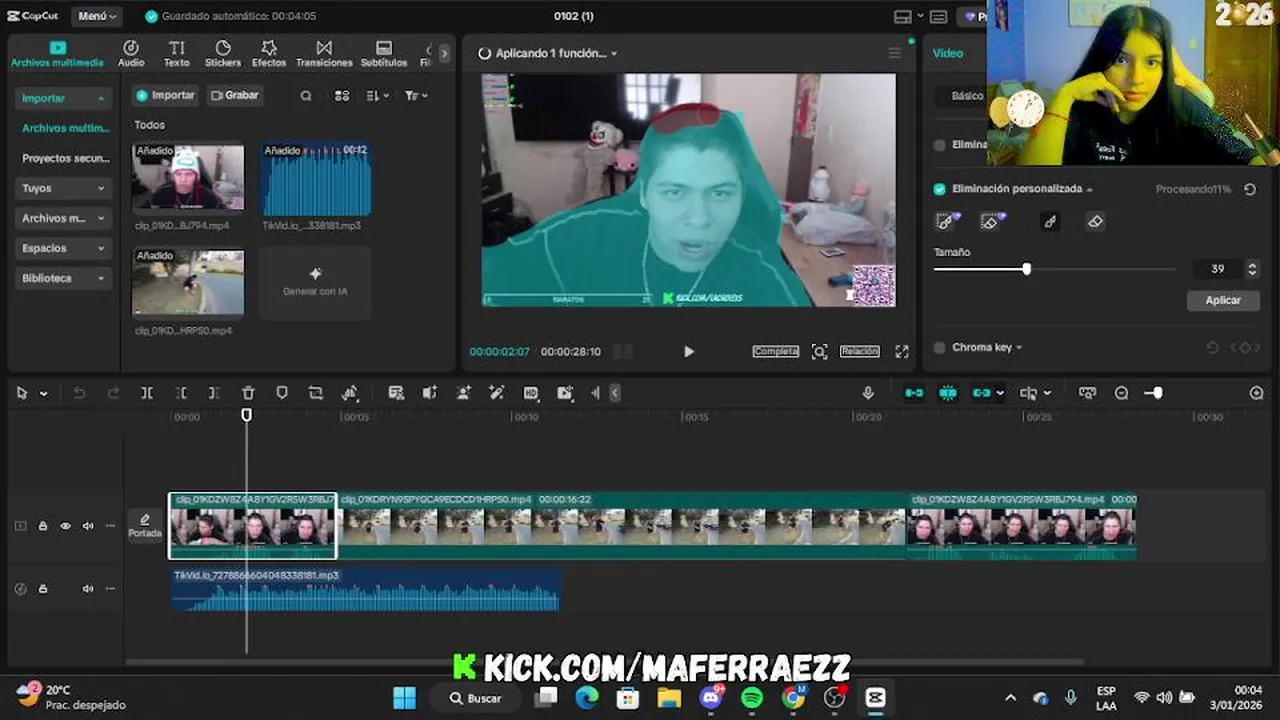Toggle auto snapping in timeline

[x=948, y=393]
